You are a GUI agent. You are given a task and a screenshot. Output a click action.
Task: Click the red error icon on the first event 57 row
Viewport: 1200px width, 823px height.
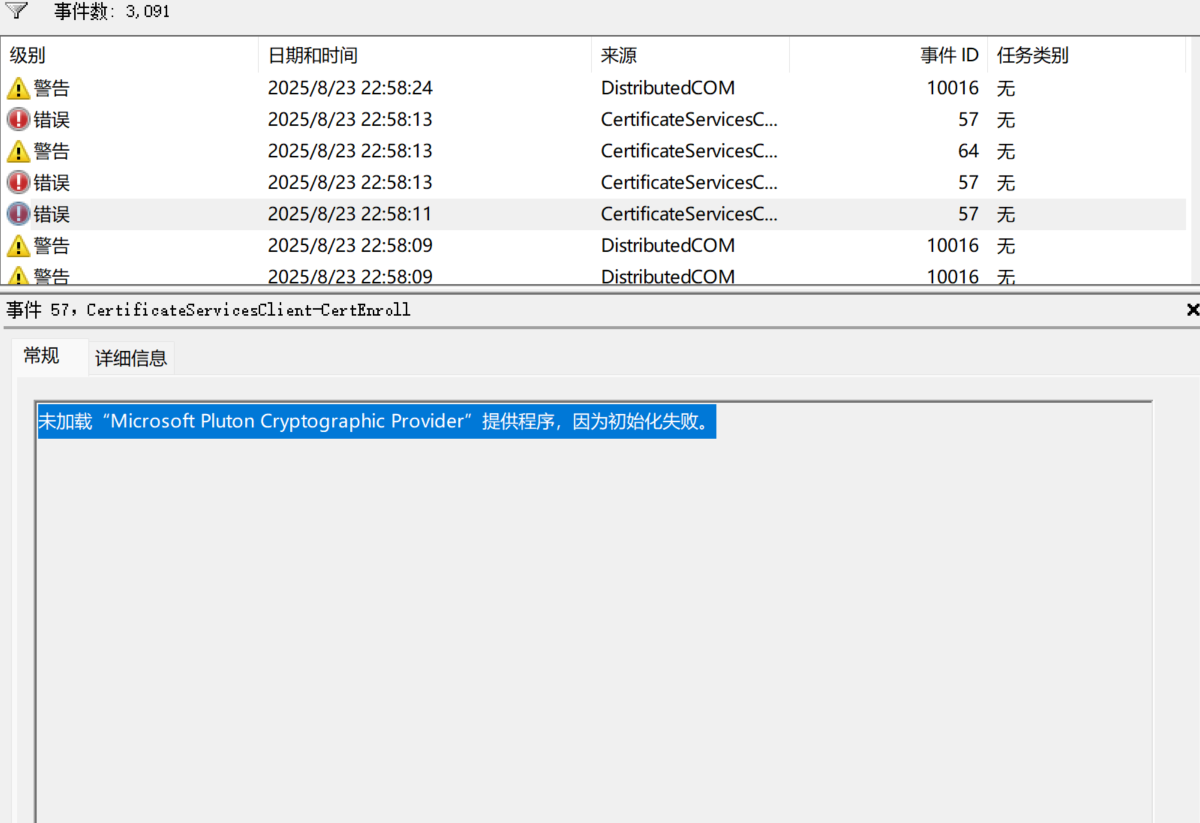[18, 119]
